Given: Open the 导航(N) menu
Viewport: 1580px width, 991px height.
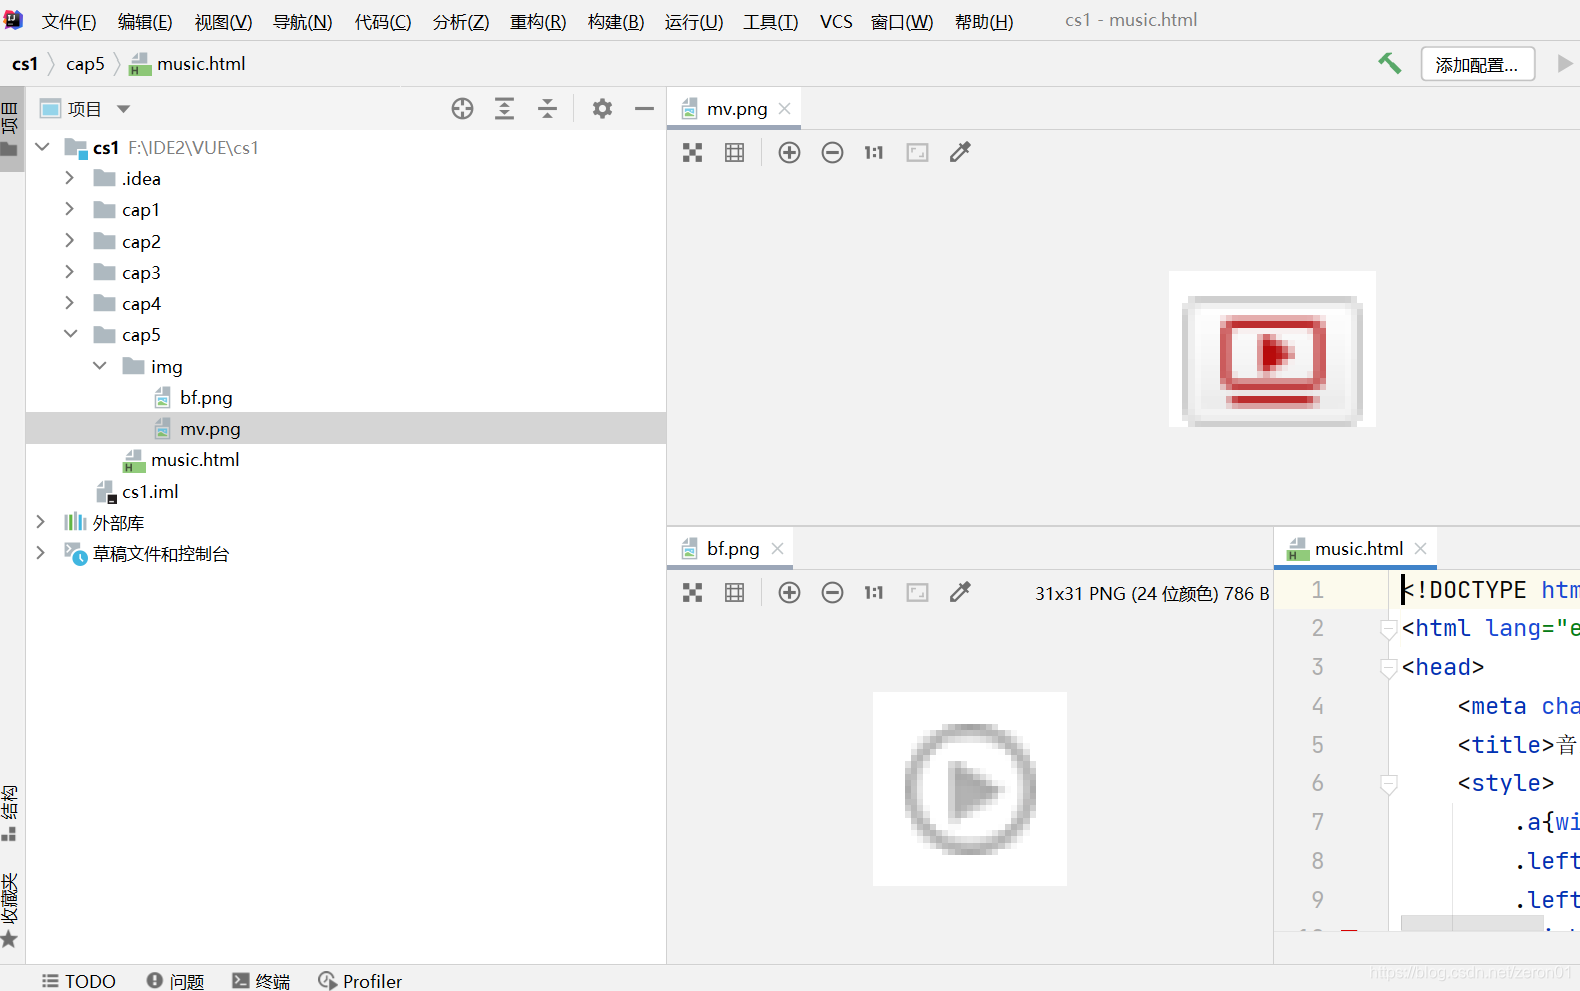Looking at the screenshot, I should coord(302,21).
